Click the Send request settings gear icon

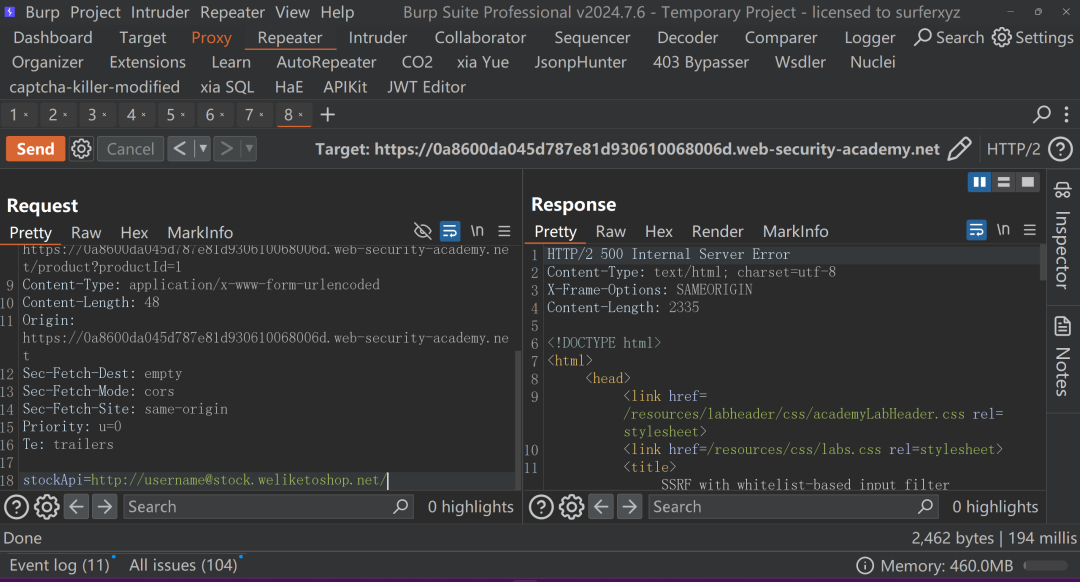[81, 149]
